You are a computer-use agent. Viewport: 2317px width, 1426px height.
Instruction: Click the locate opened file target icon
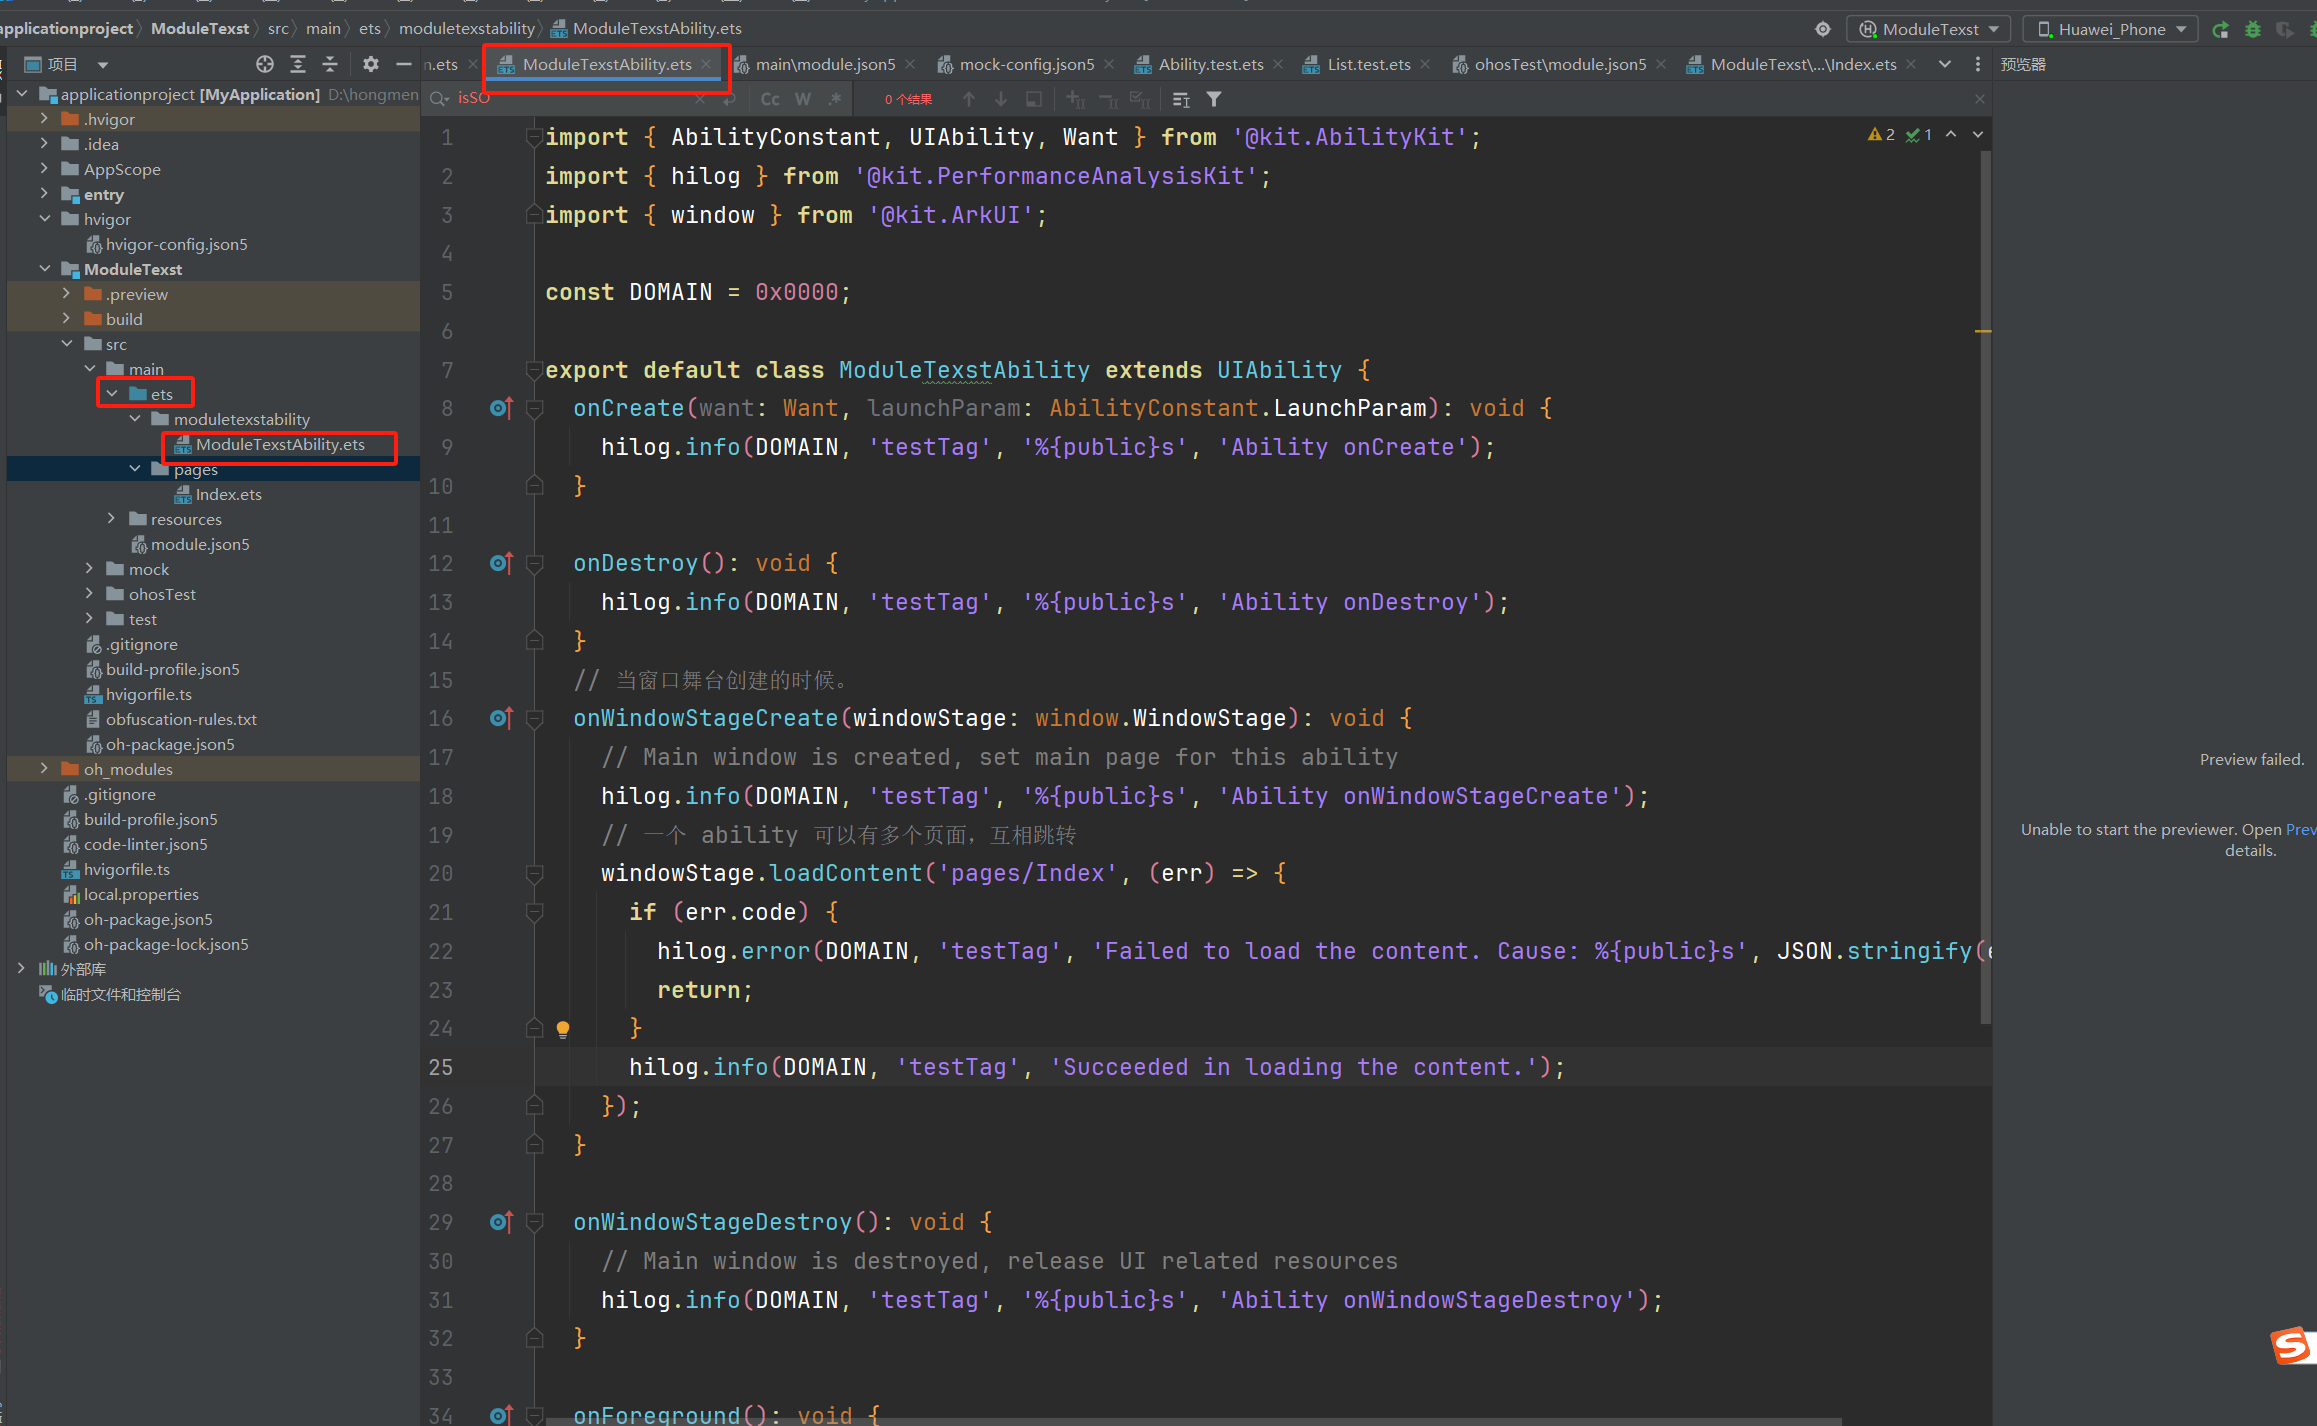[x=264, y=64]
